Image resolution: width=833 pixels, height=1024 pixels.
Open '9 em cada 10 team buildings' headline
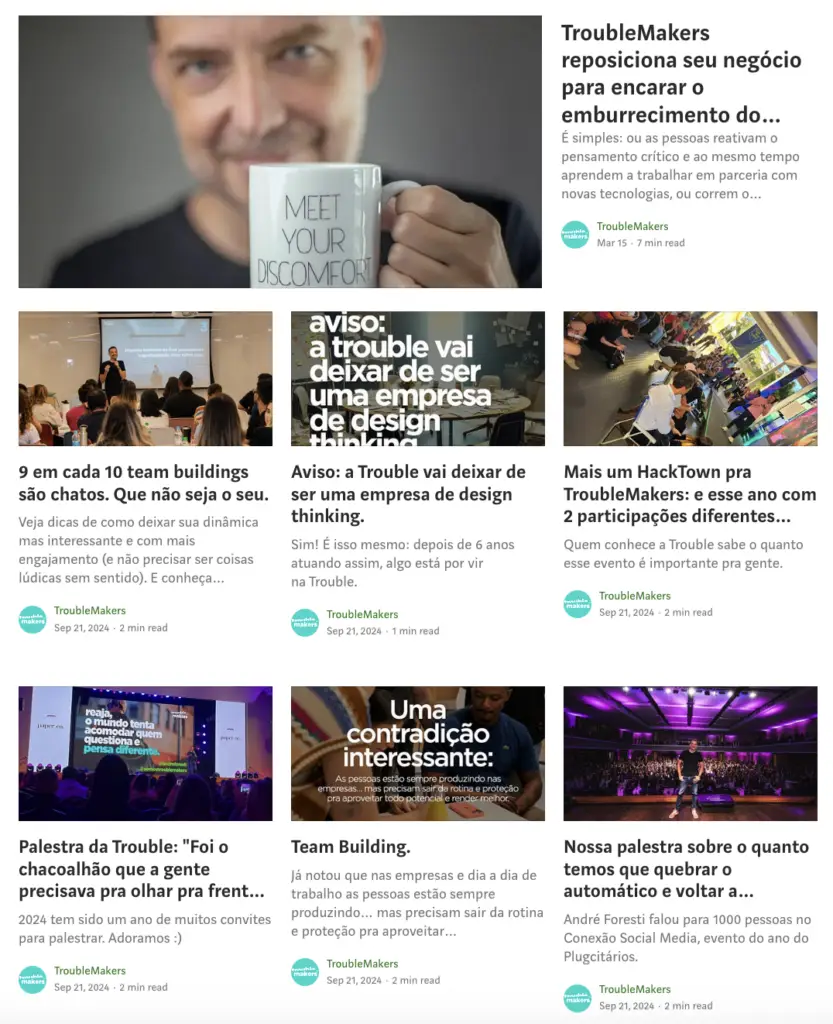[144, 483]
